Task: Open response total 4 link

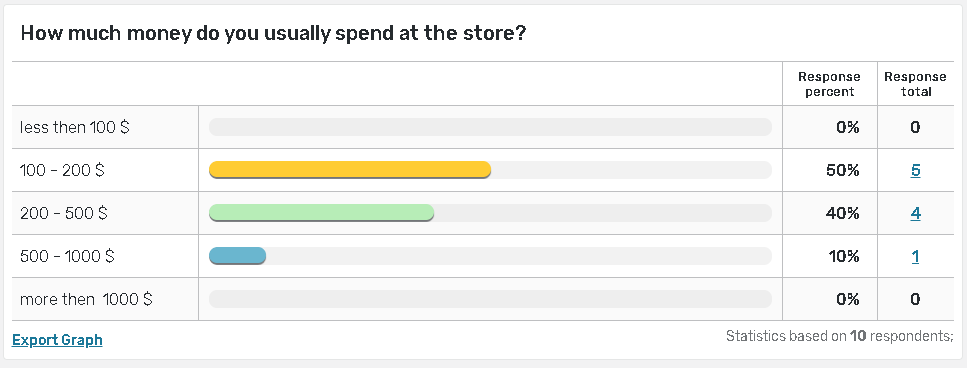Action: point(915,213)
